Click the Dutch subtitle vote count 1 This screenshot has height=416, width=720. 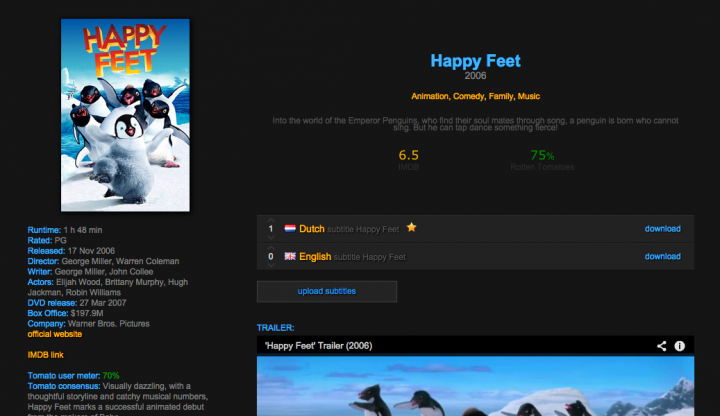click(x=271, y=229)
